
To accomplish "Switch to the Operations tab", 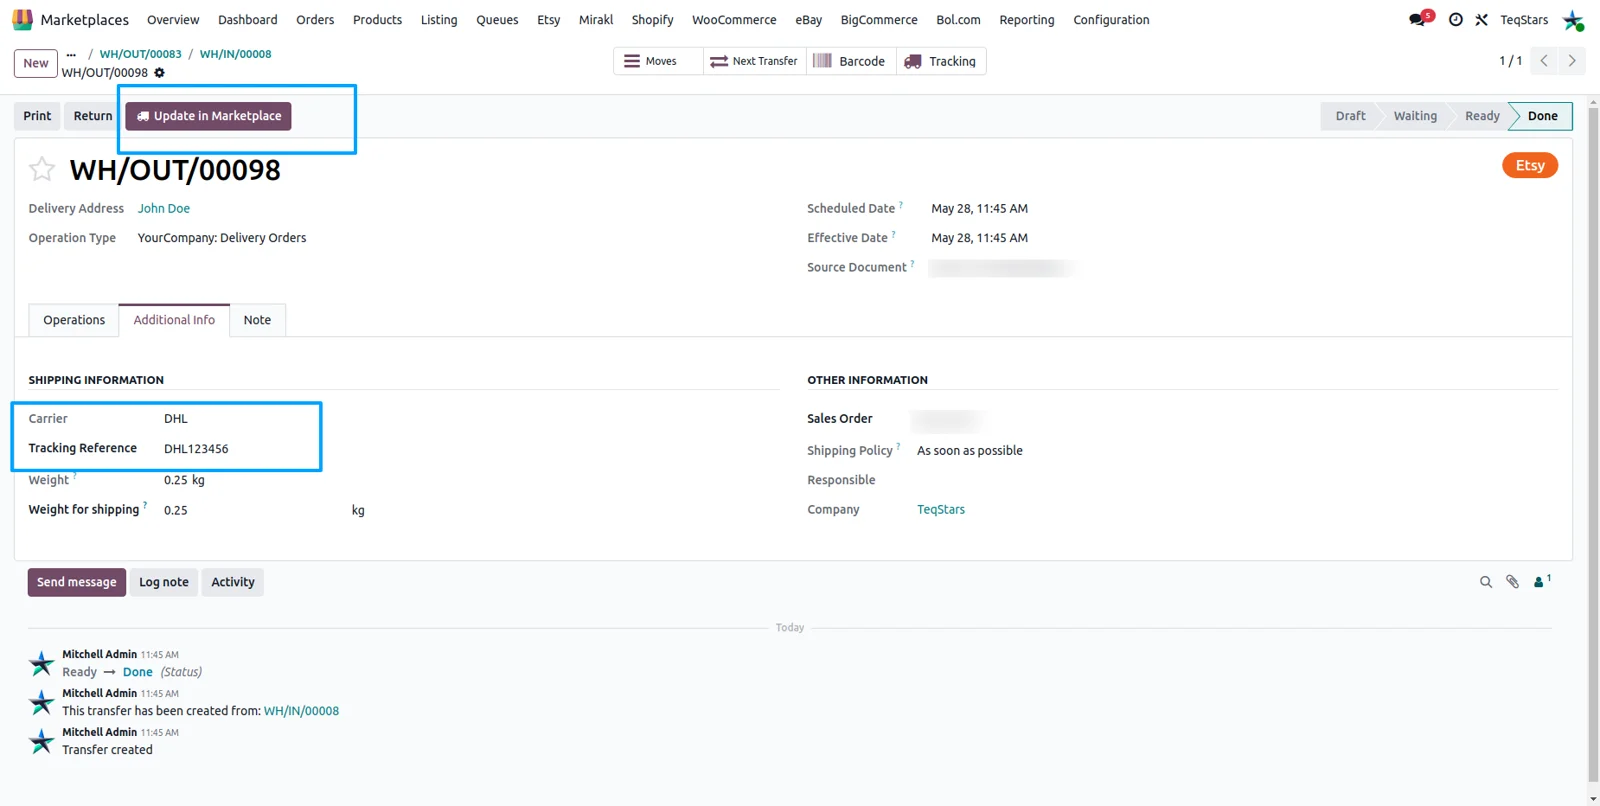I will coord(74,320).
